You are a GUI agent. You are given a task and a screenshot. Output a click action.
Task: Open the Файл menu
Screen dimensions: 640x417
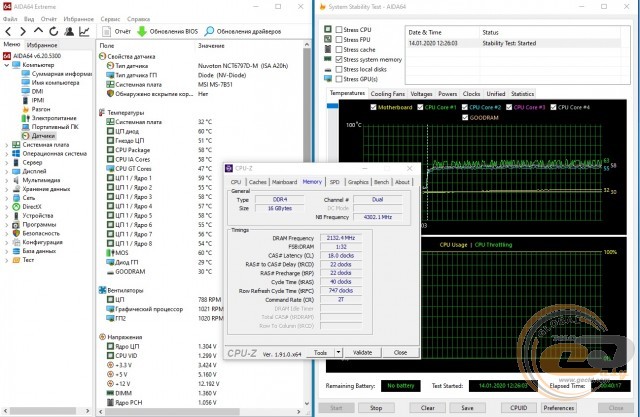[x=10, y=19]
